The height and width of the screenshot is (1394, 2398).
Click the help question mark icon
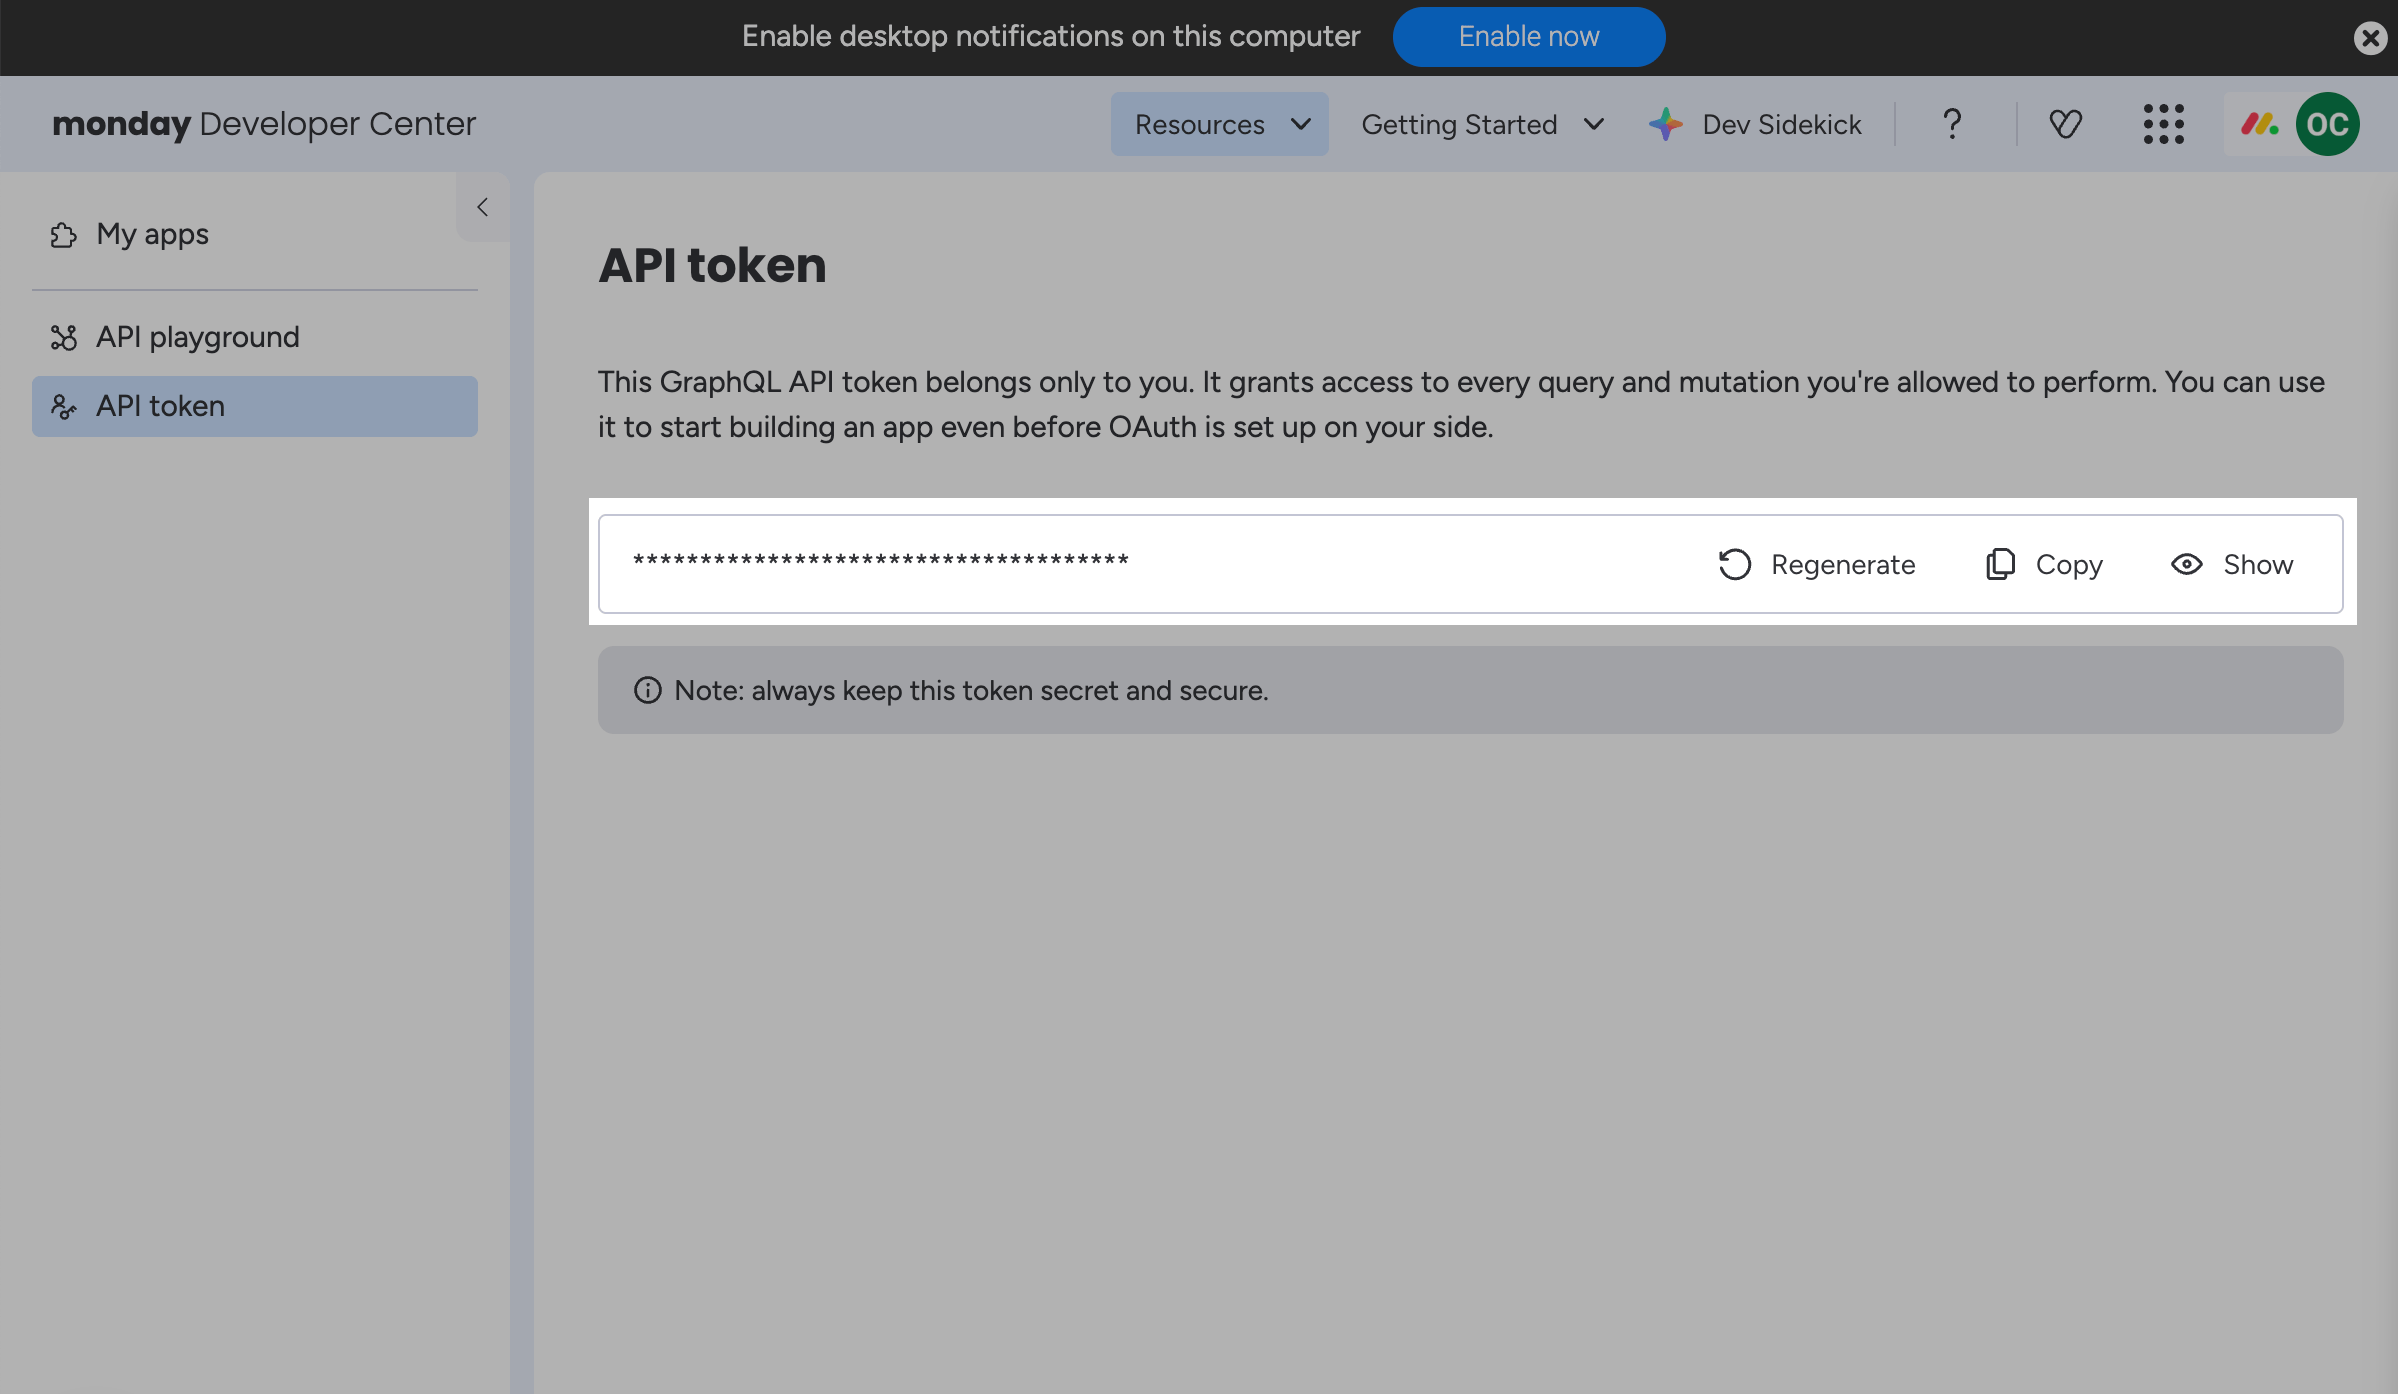(x=1951, y=124)
